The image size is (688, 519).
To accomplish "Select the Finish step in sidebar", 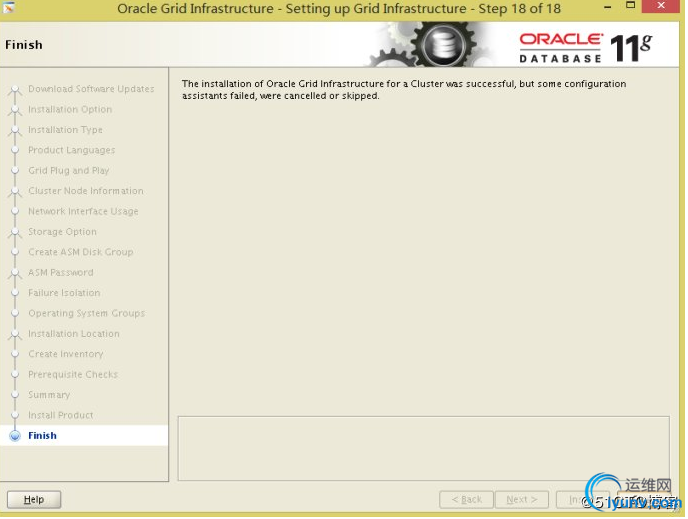I will (x=43, y=436).
